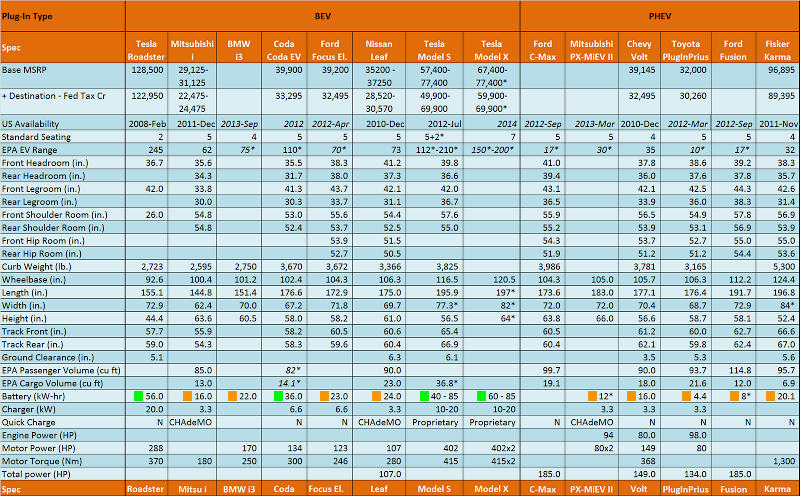Select the "Curb Weight (lb.)" row label

pyautogui.click(x=36, y=266)
